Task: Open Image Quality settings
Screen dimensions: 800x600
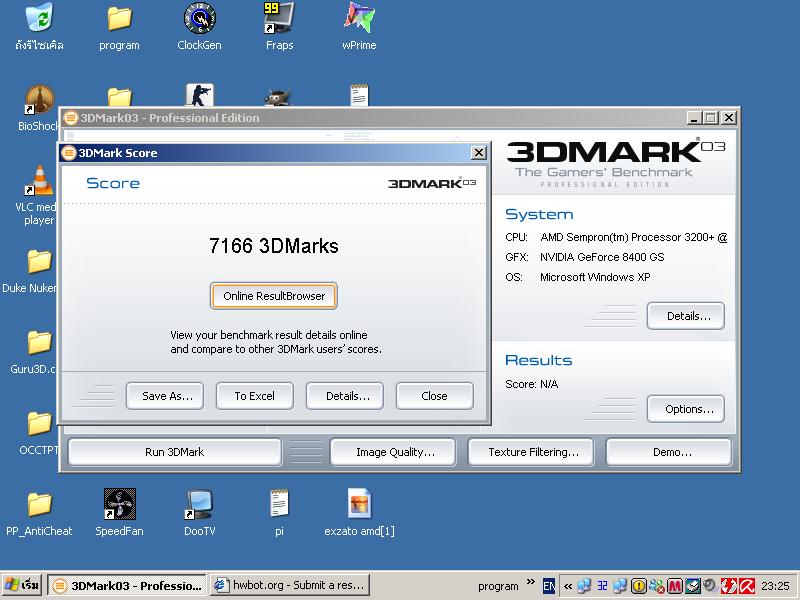Action: [x=393, y=452]
